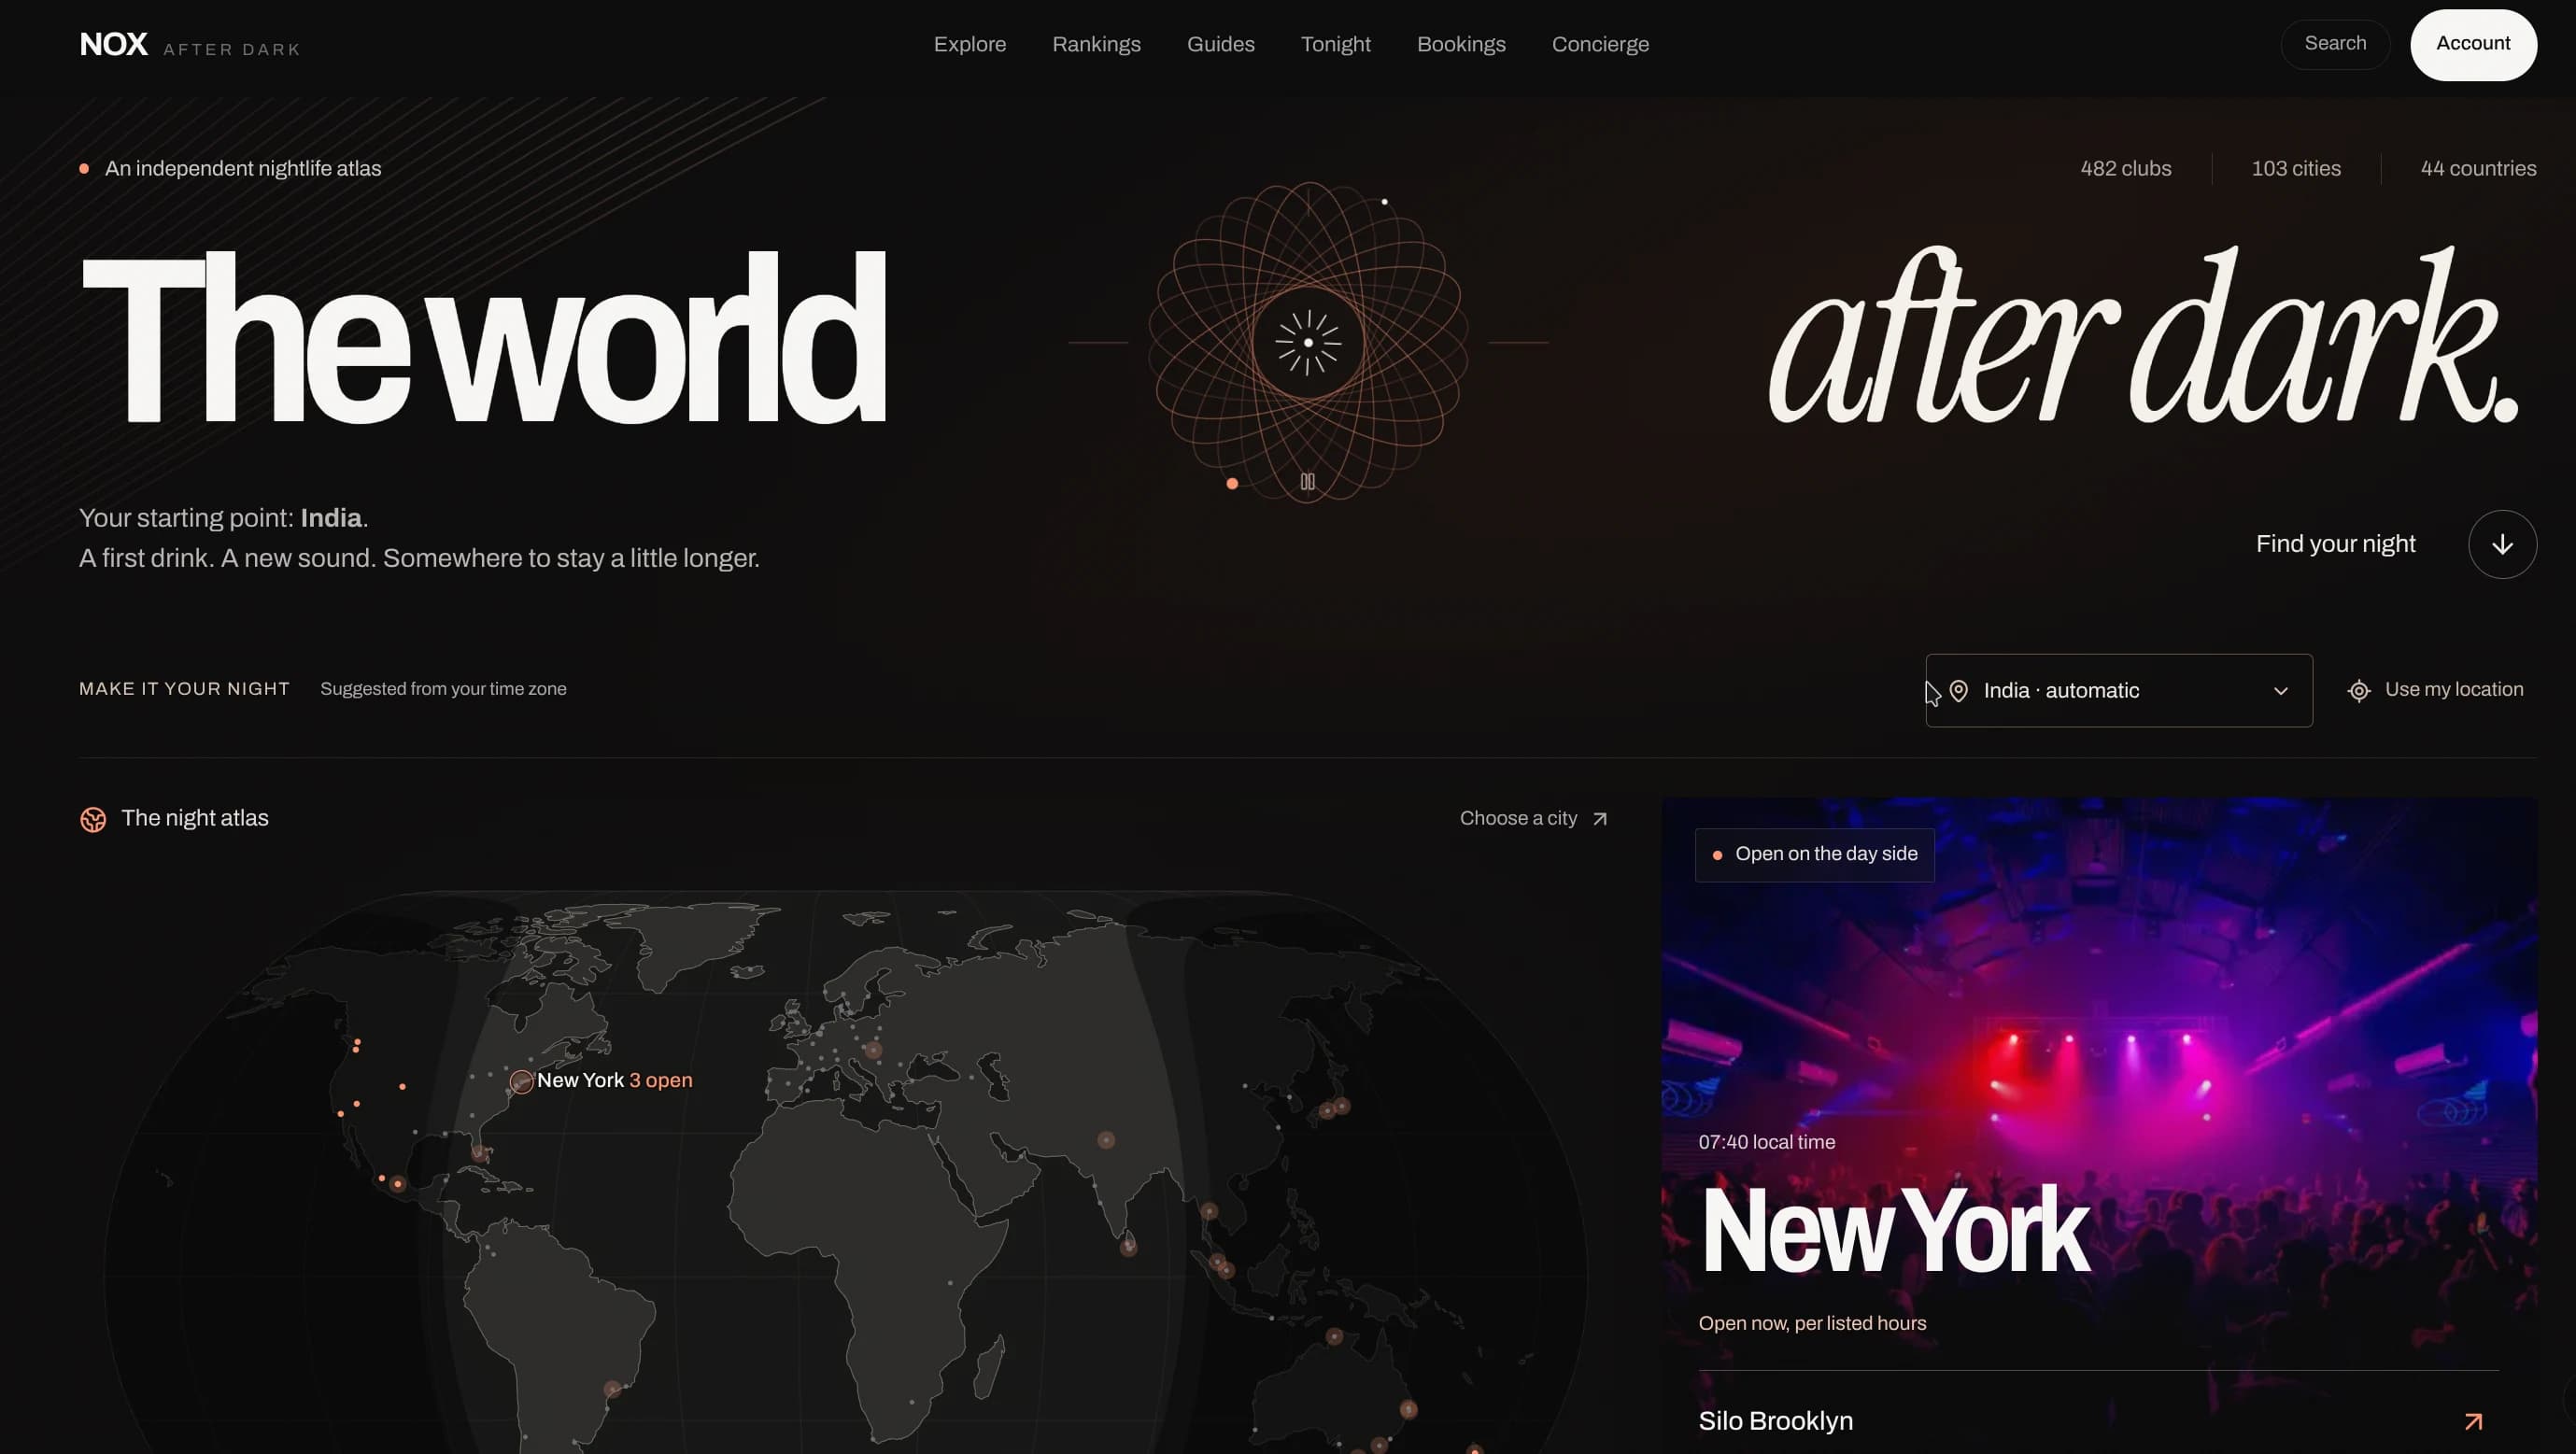Viewport: 2576px width, 1454px height.
Task: Go to the Rankings page
Action: pyautogui.click(x=1096, y=44)
